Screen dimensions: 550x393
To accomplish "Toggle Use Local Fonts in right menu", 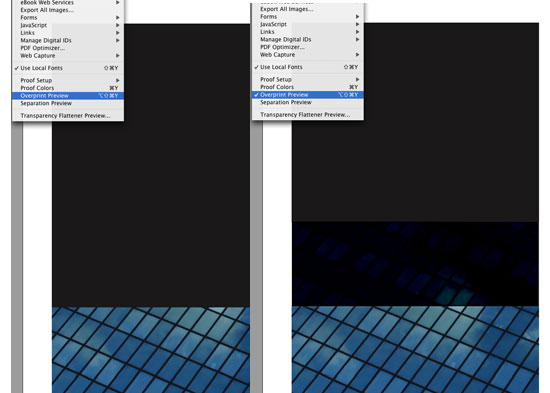I will coord(308,67).
